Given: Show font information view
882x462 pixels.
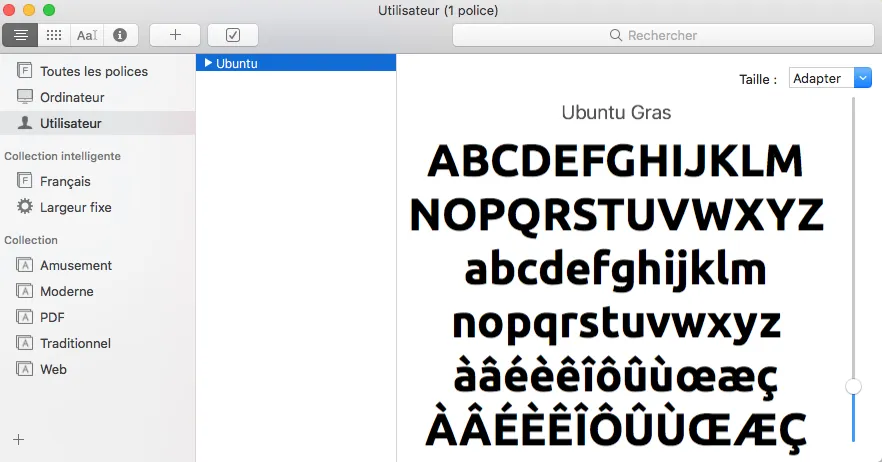Looking at the screenshot, I should coord(120,35).
